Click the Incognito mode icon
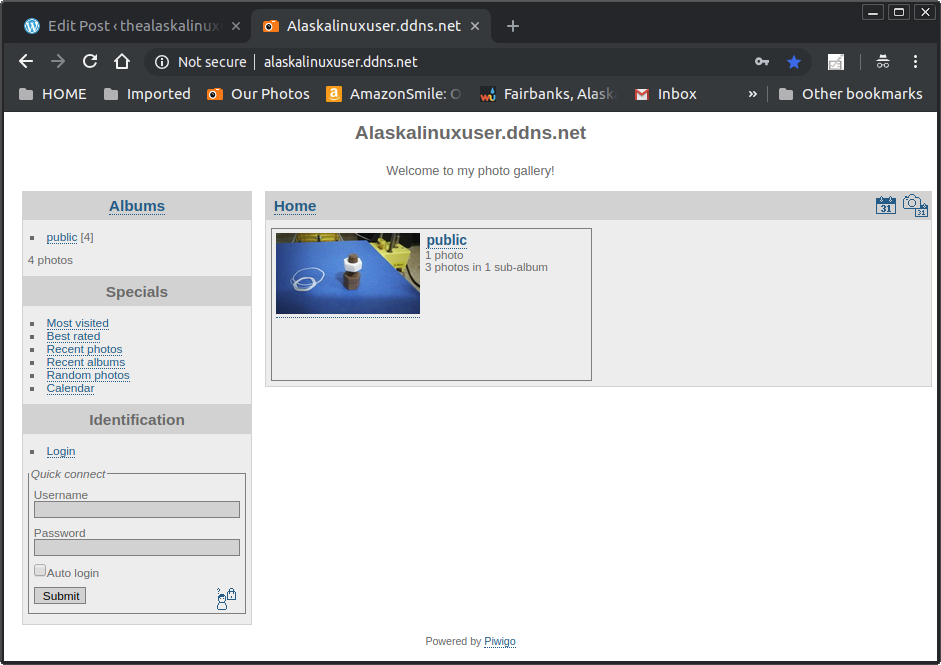Viewport: 941px width, 665px height. (882, 62)
